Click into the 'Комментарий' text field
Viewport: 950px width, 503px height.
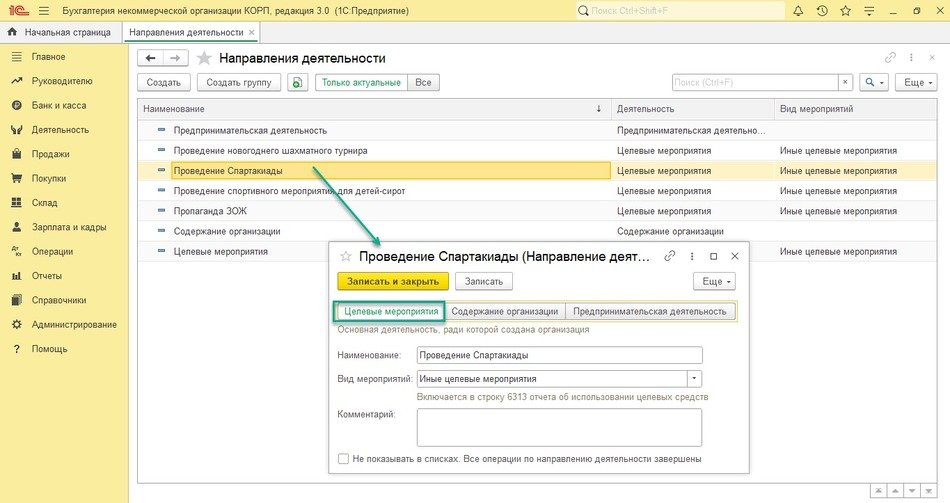(559, 427)
